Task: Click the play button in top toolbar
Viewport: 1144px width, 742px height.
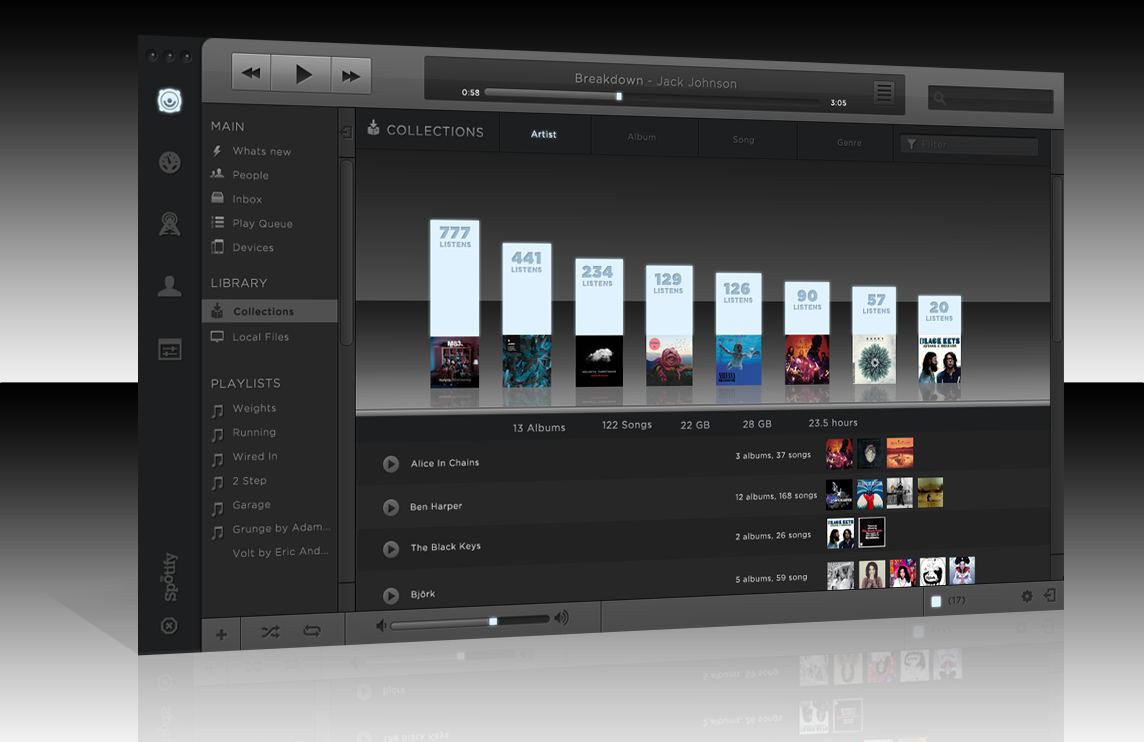Action: tap(301, 74)
